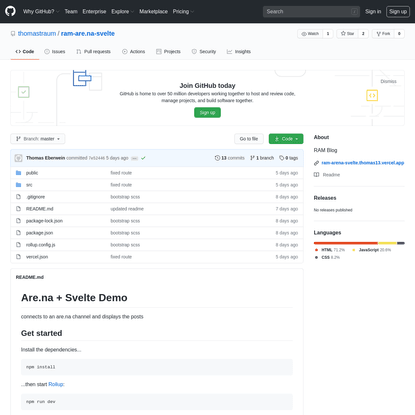Click the package.json file icon
This screenshot has width=415, height=415.
tap(19, 233)
